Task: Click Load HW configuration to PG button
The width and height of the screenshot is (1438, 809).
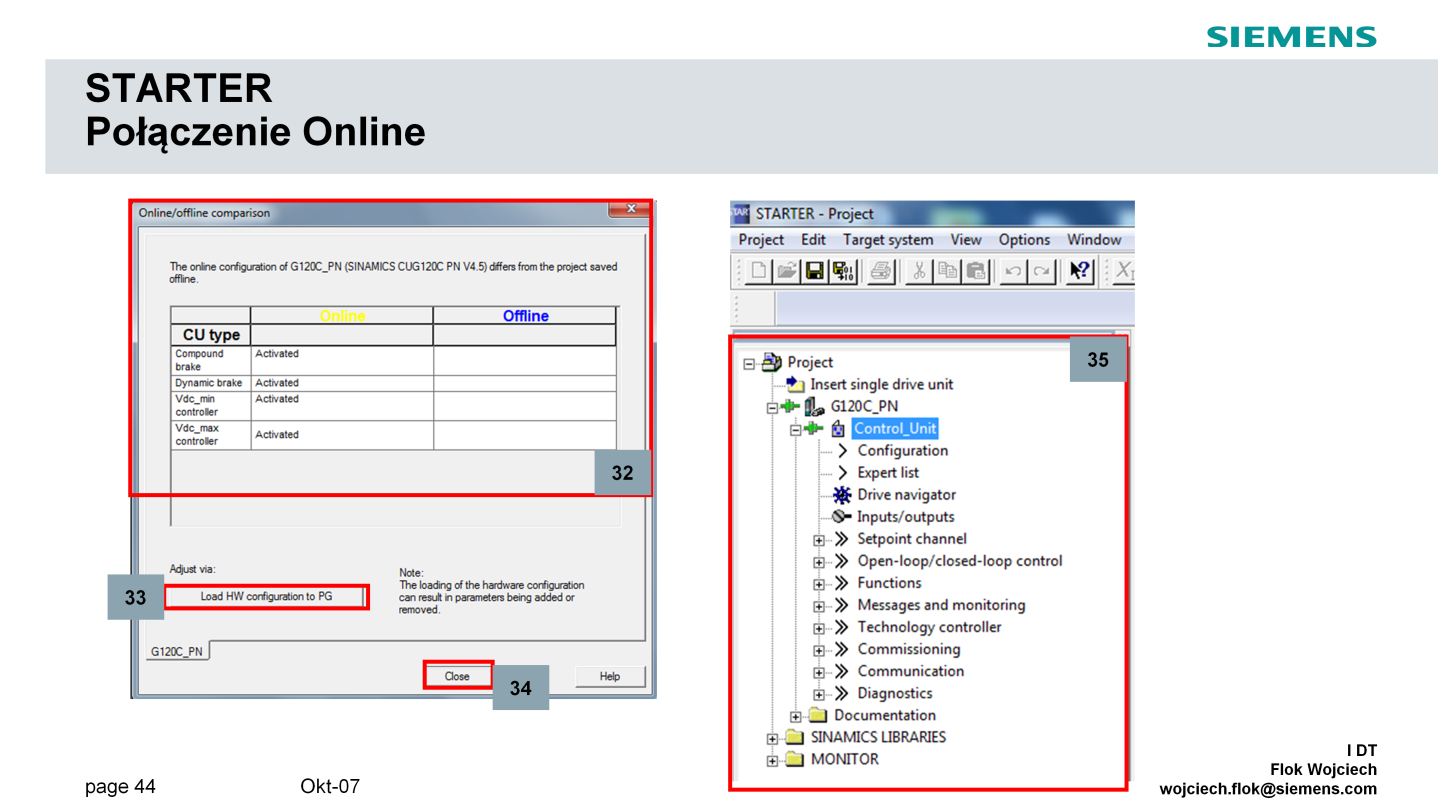Action: point(266,597)
